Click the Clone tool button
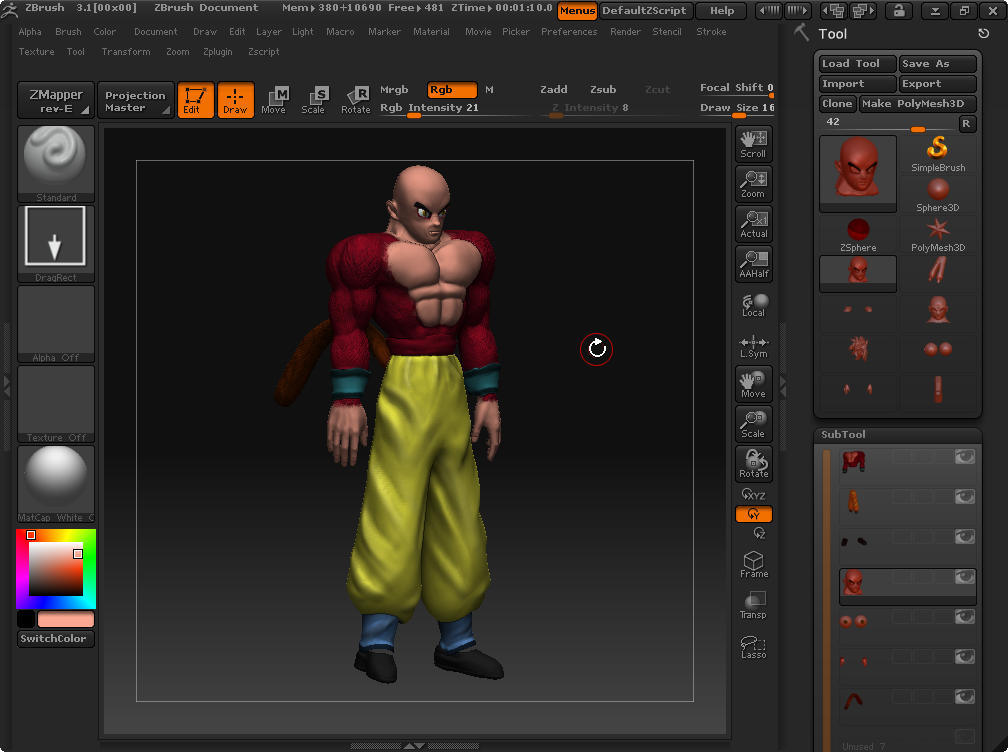Viewport: 1008px width, 752px height. pos(838,103)
